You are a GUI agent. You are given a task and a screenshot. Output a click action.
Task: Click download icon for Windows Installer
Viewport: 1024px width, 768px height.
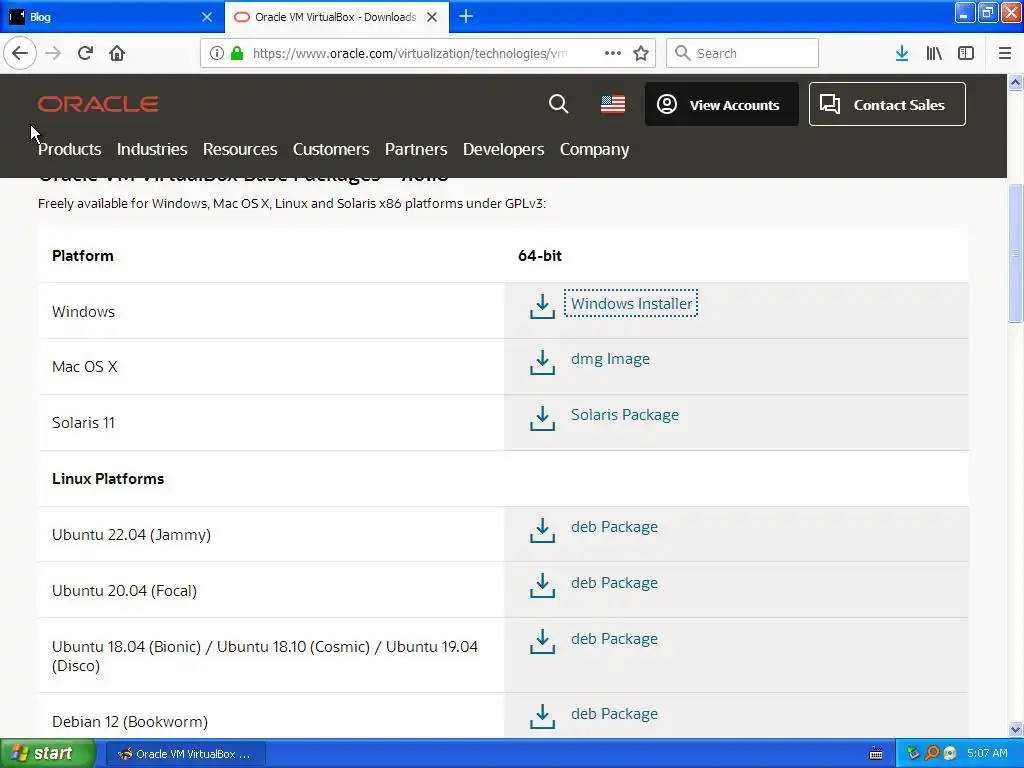(x=542, y=306)
